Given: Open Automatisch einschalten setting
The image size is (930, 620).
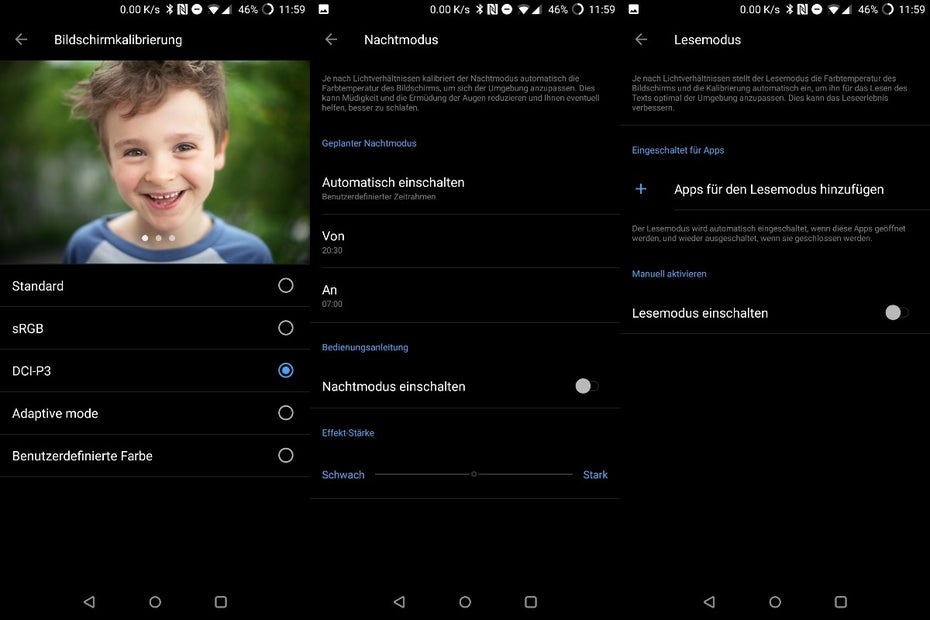Looking at the screenshot, I should pos(465,188).
